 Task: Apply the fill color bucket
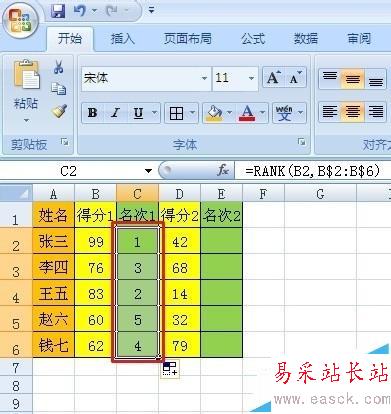coord(214,113)
